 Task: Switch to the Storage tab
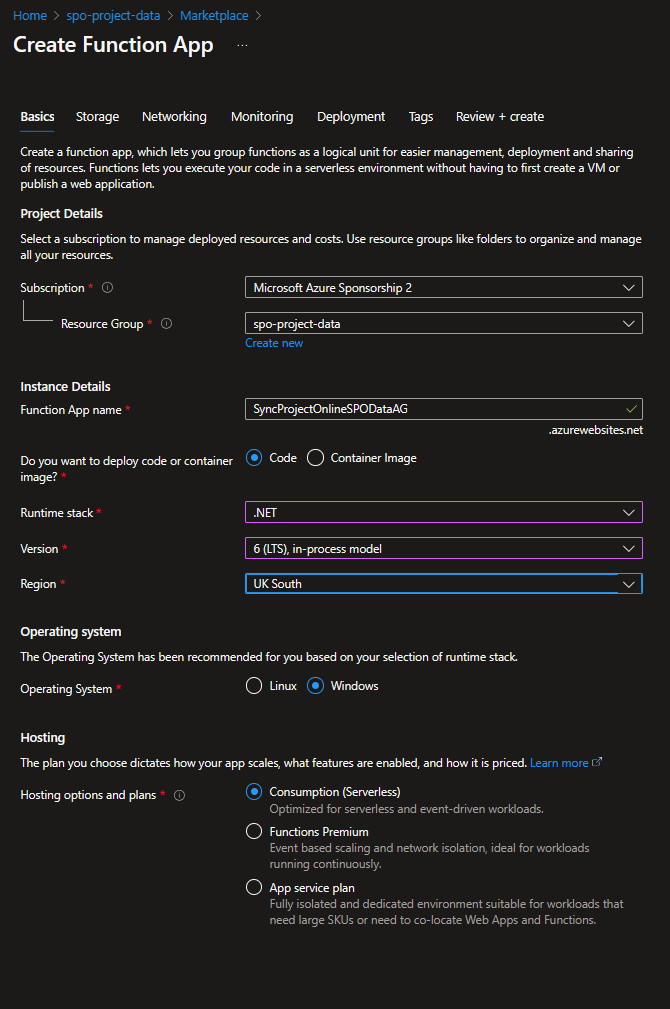[97, 116]
